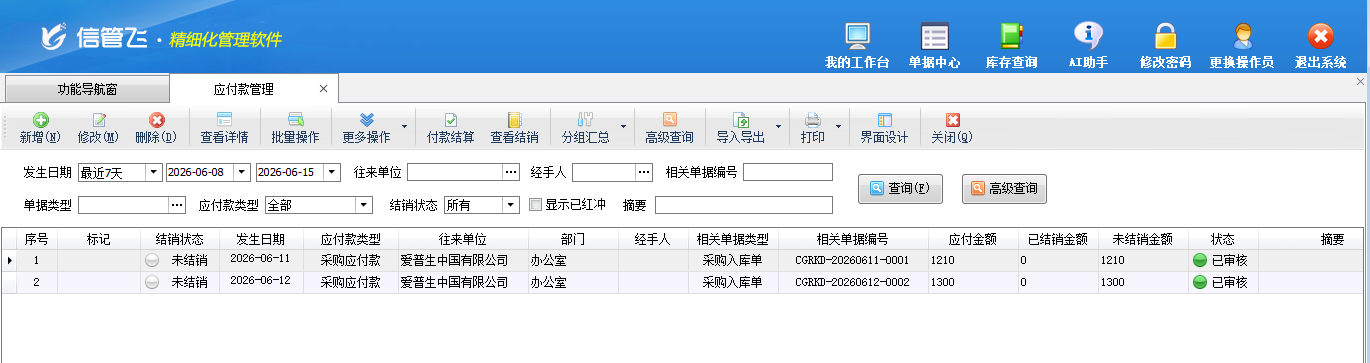This screenshot has width=1370, height=363.
Task: Click 界面设计 interface design
Action: (x=884, y=128)
